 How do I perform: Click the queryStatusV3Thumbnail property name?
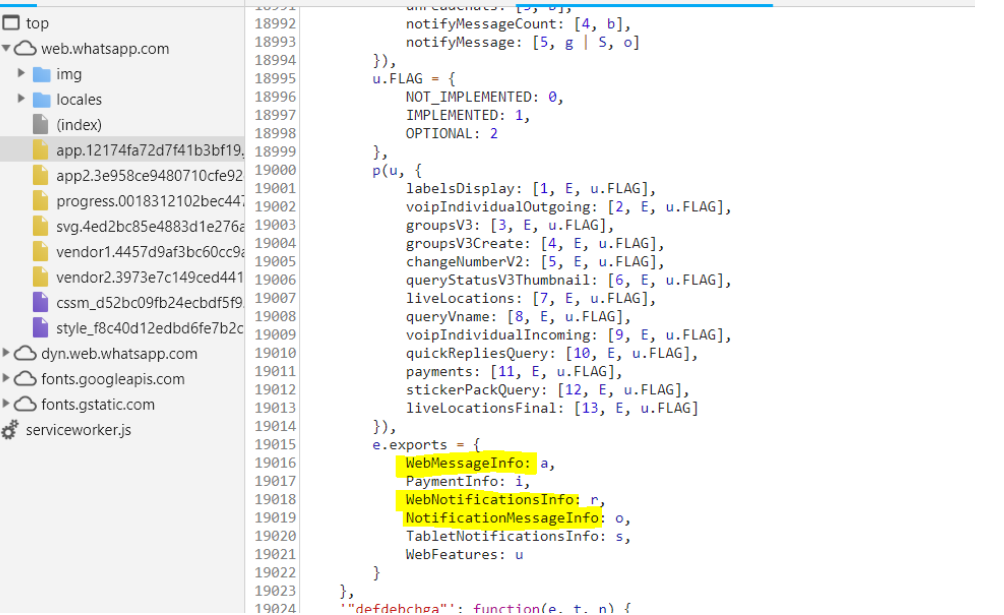(x=498, y=280)
